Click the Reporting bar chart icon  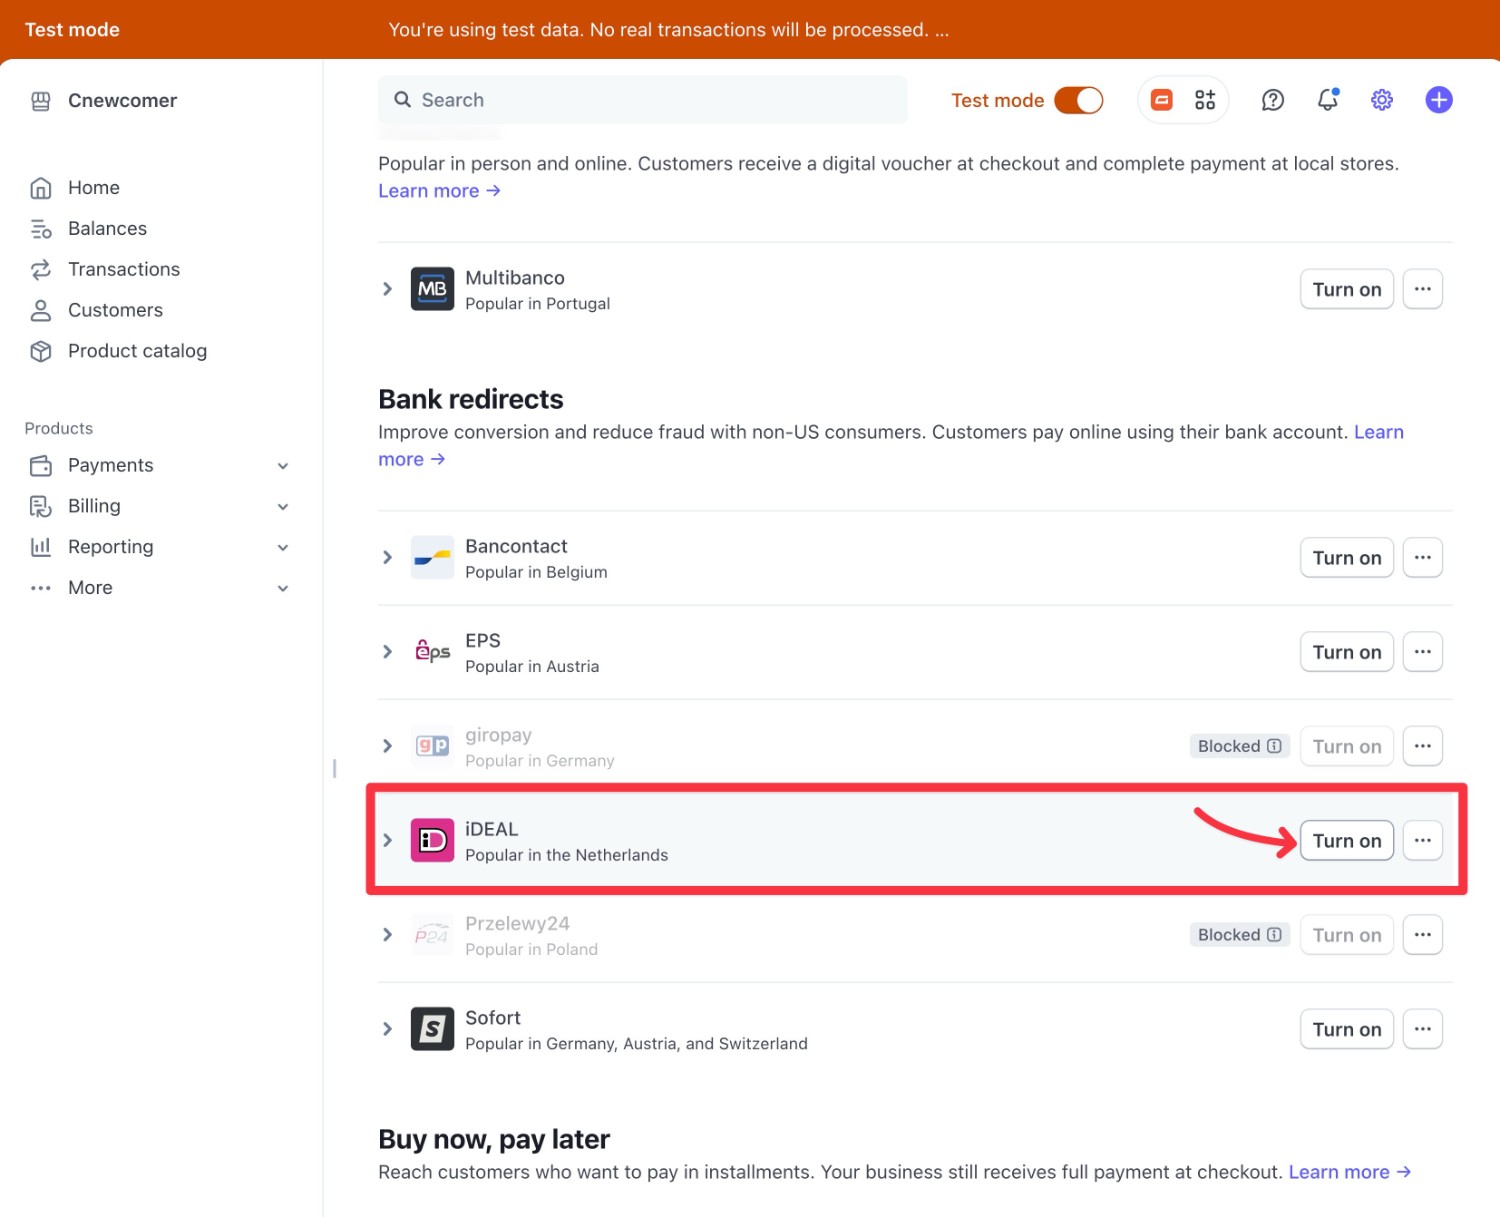pyautogui.click(x=41, y=547)
